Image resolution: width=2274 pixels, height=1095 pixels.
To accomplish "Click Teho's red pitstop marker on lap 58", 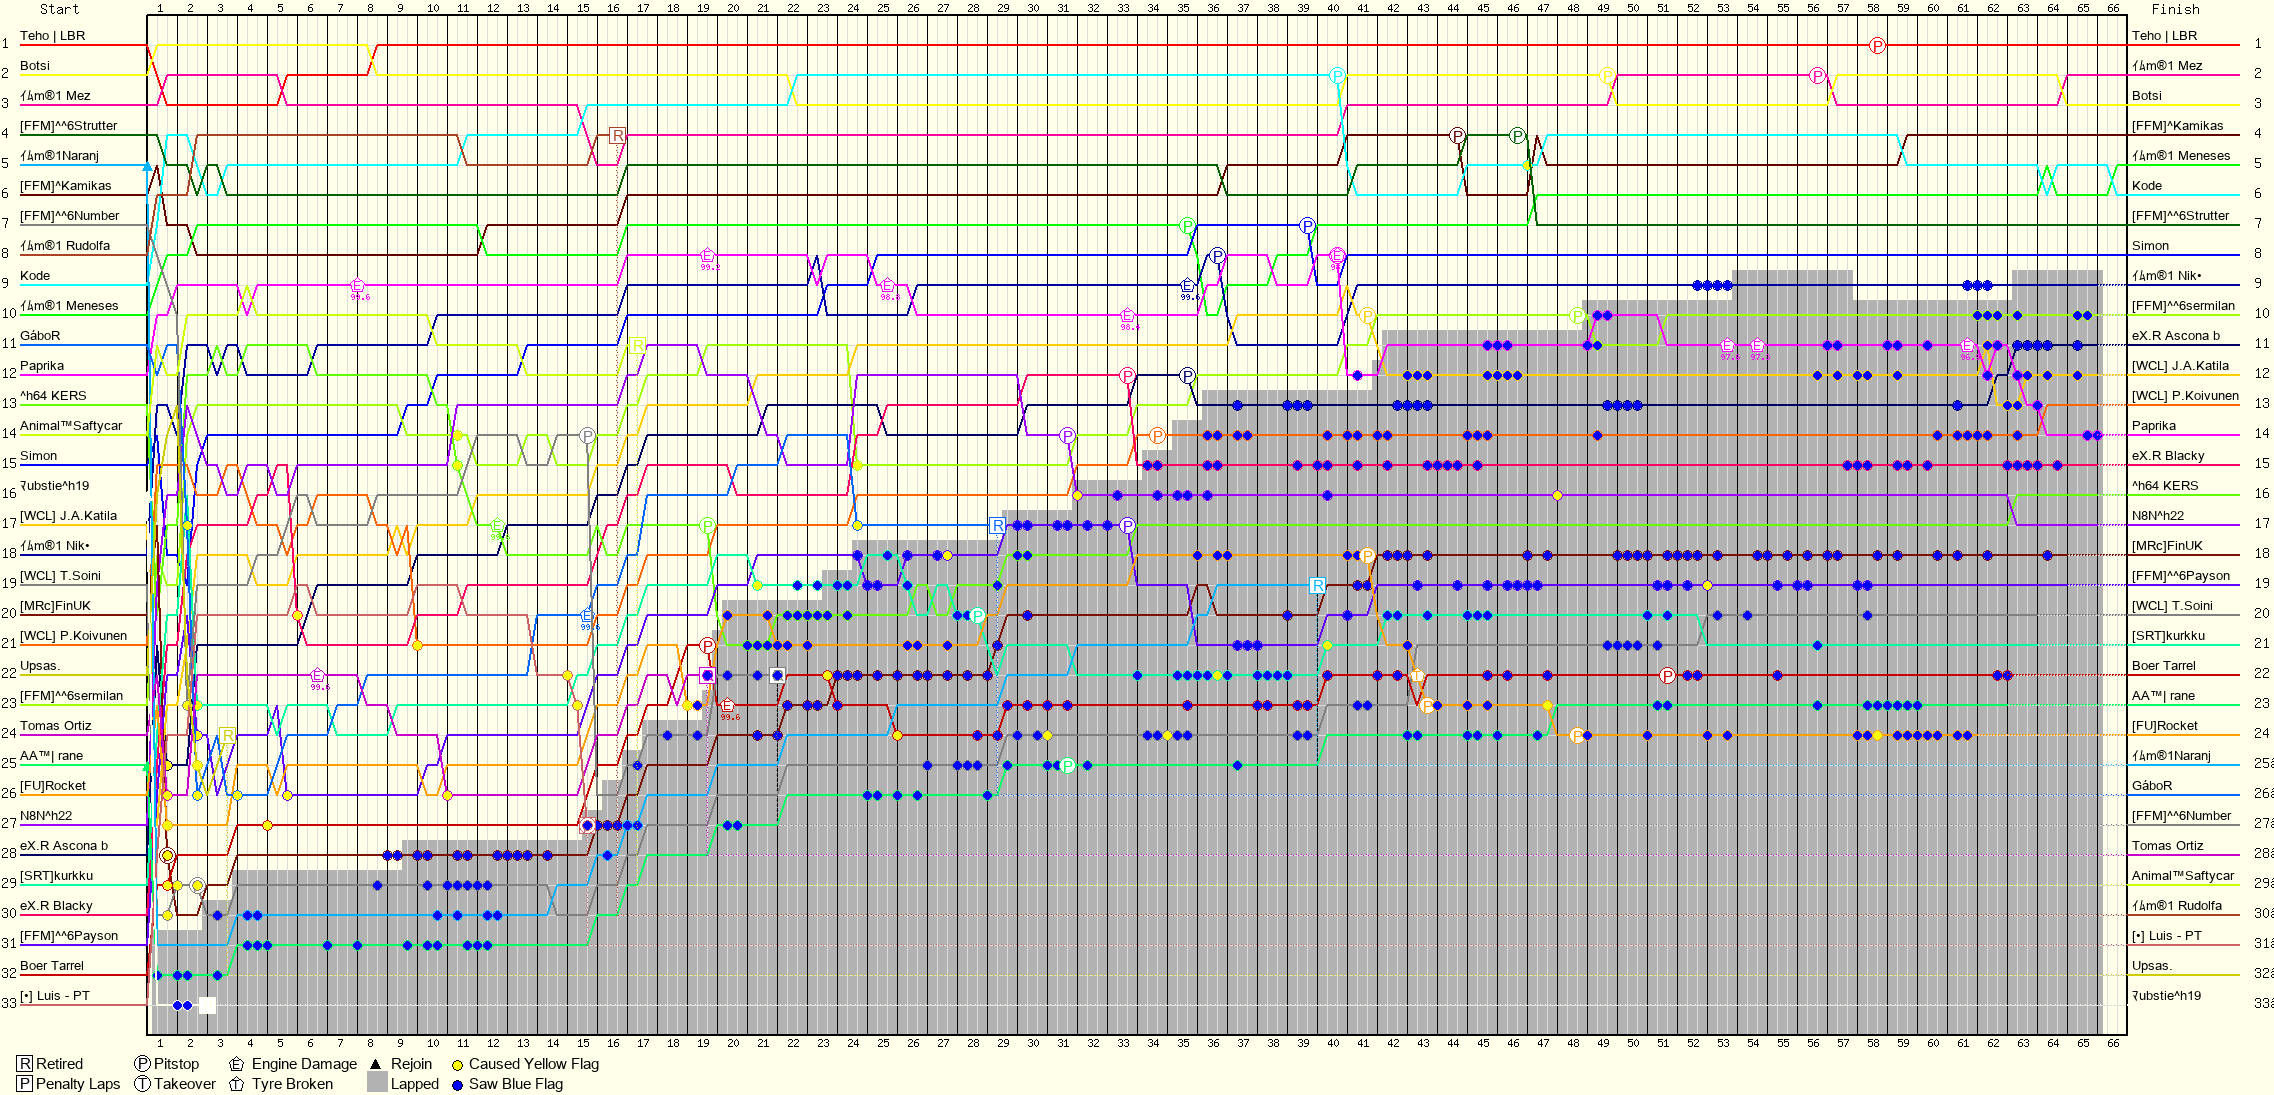I will click(1878, 46).
